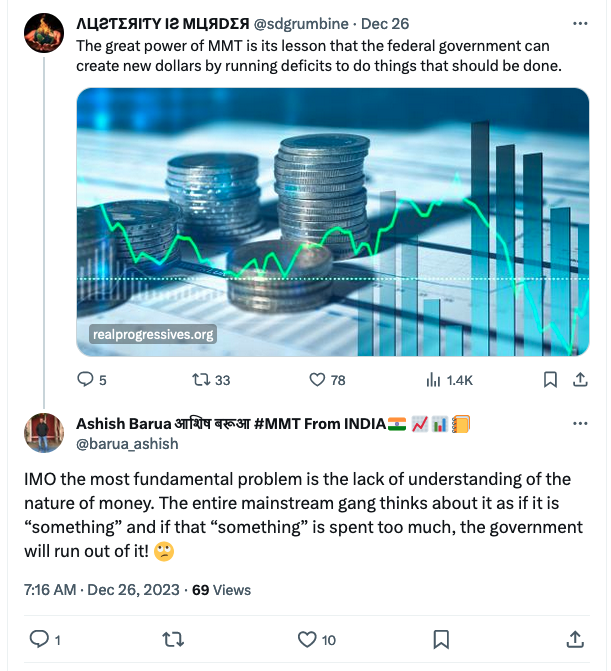611x671 pixels.
Task: Open the AUSTERITY IS MURDER profile avatar
Action: coord(43,34)
